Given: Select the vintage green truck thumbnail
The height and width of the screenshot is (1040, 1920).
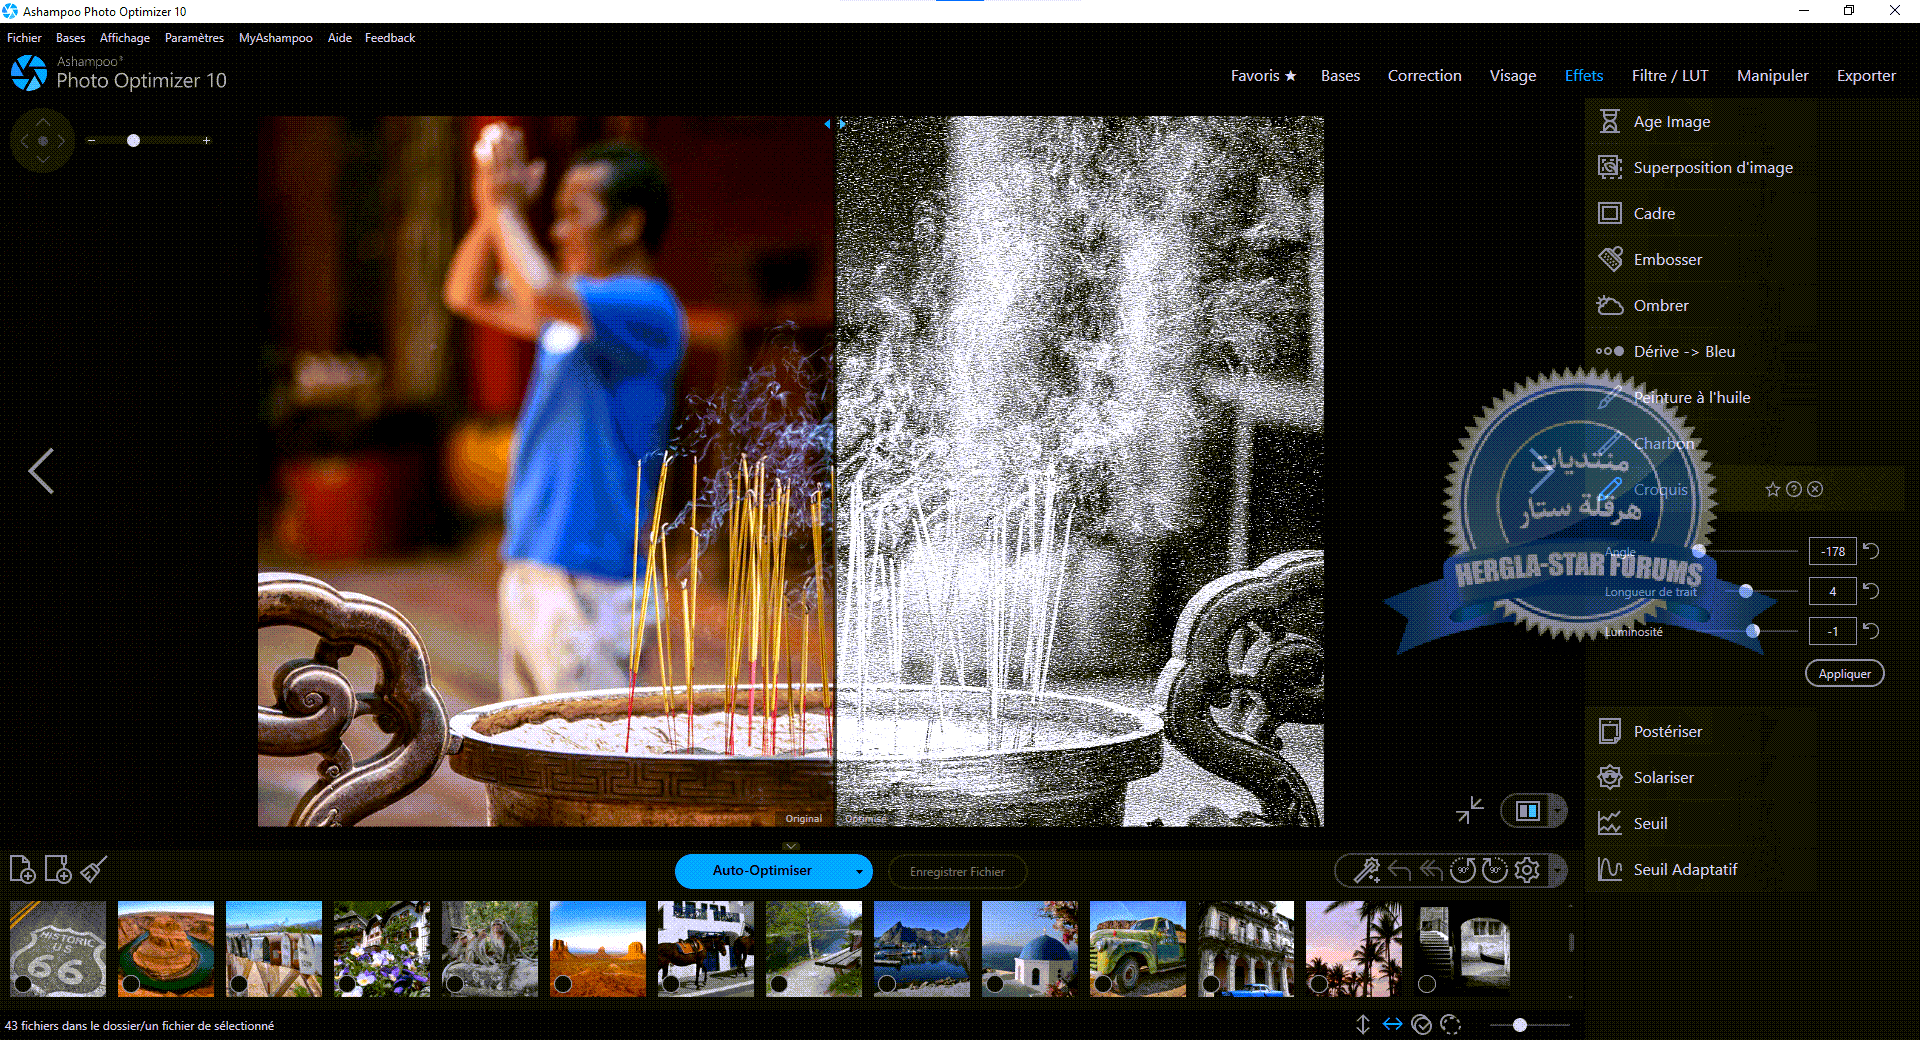Looking at the screenshot, I should (x=1138, y=949).
